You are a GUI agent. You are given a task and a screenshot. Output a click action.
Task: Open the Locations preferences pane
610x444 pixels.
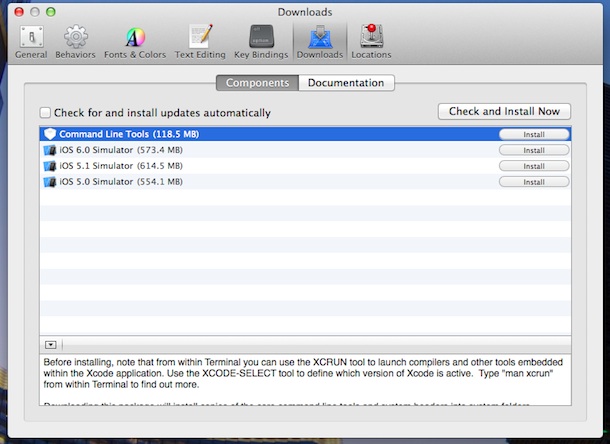pyautogui.click(x=371, y=42)
